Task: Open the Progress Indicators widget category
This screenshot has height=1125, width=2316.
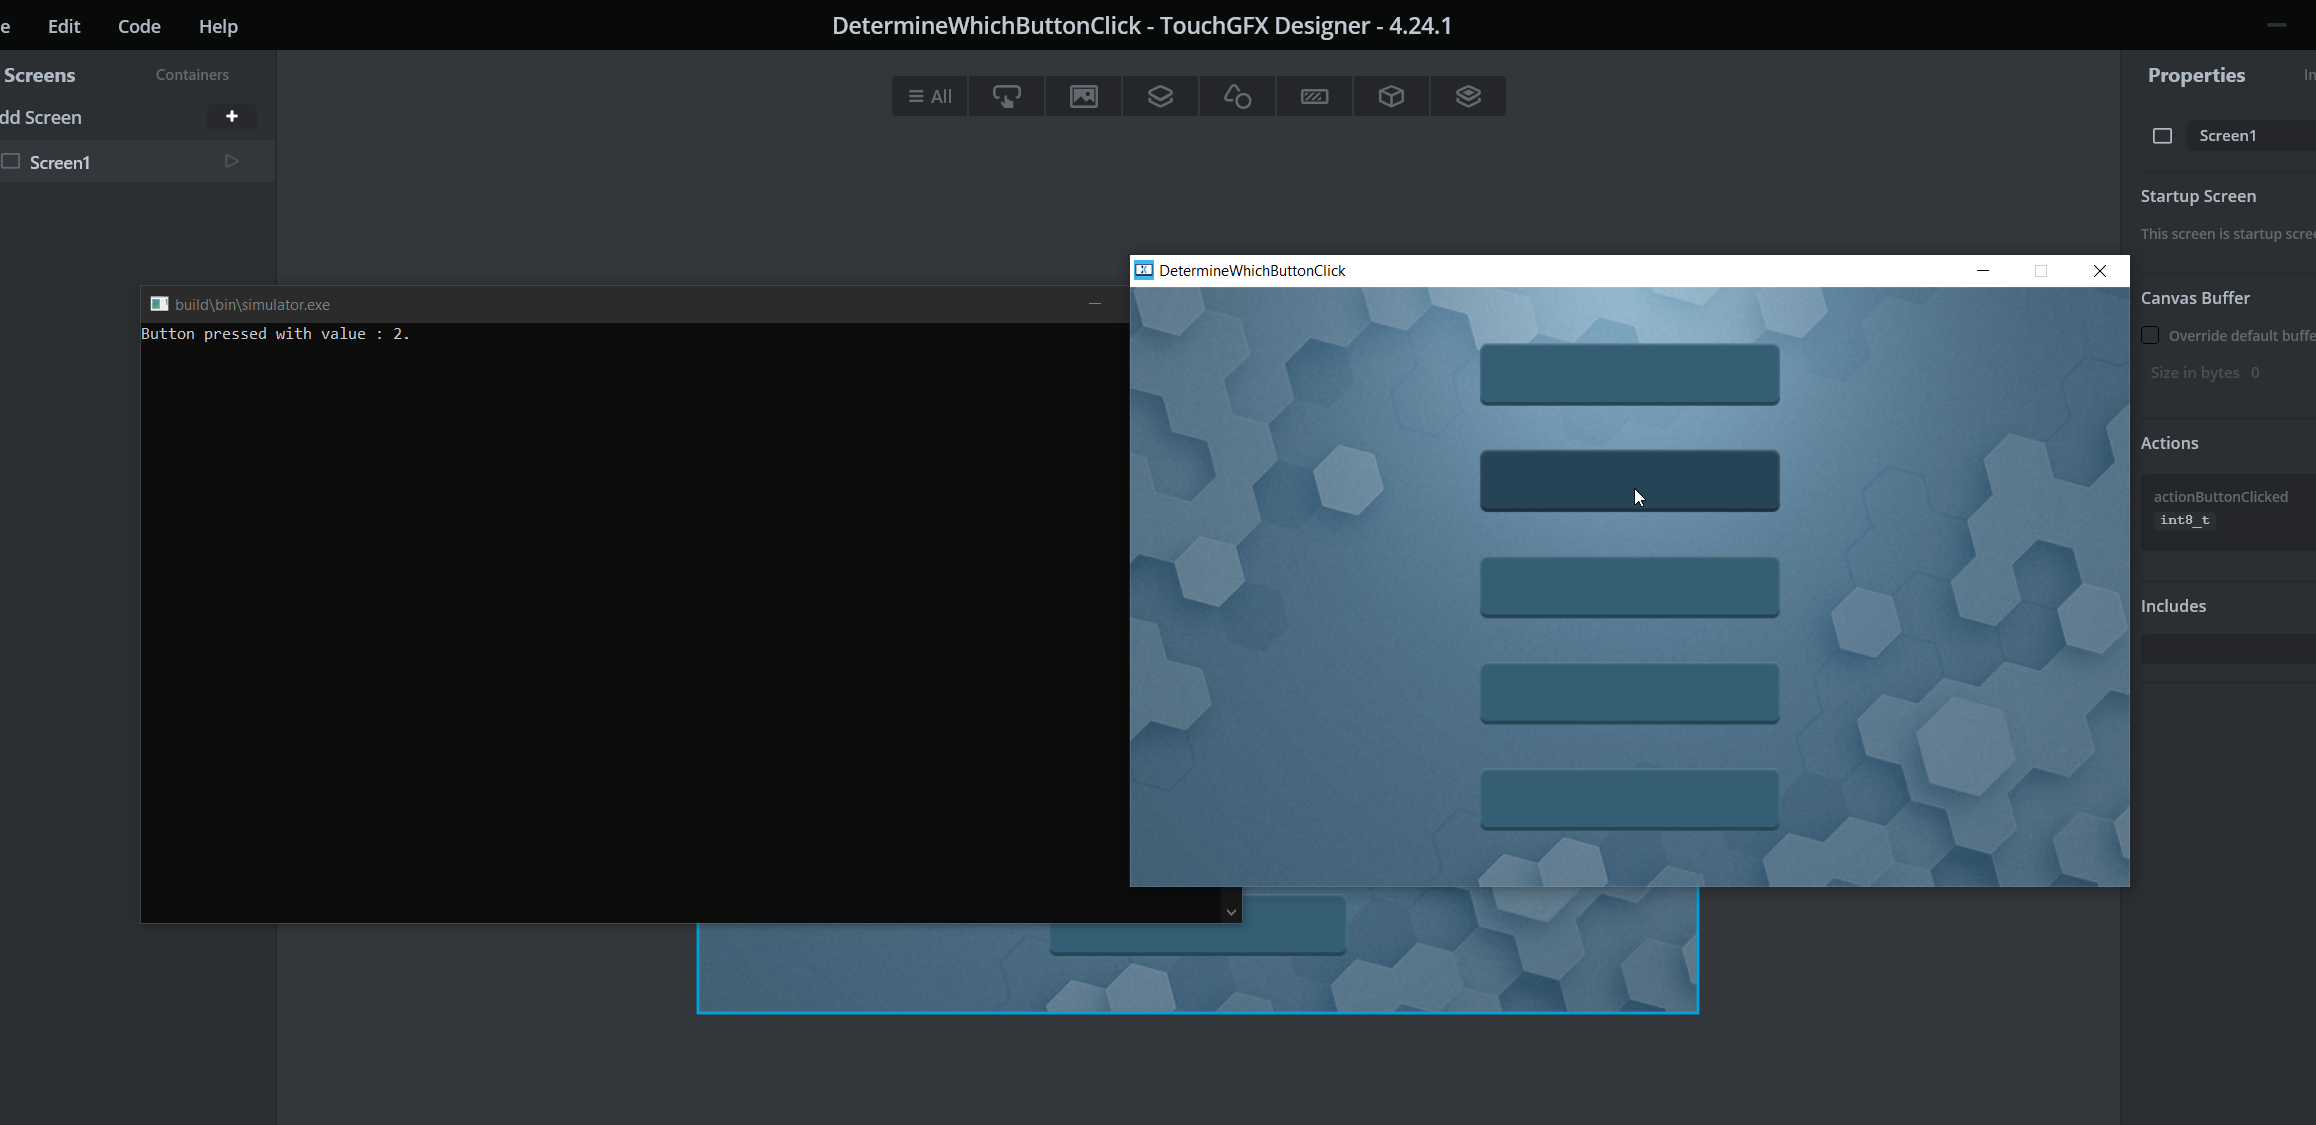Action: pos(1314,96)
